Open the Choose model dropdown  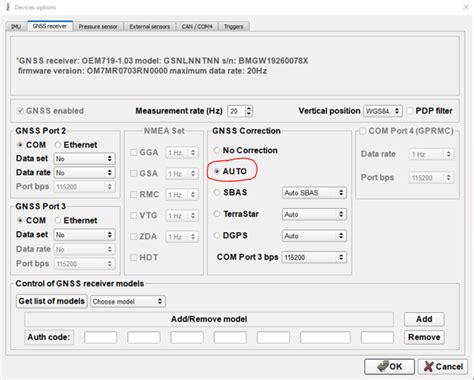pyautogui.click(x=128, y=301)
